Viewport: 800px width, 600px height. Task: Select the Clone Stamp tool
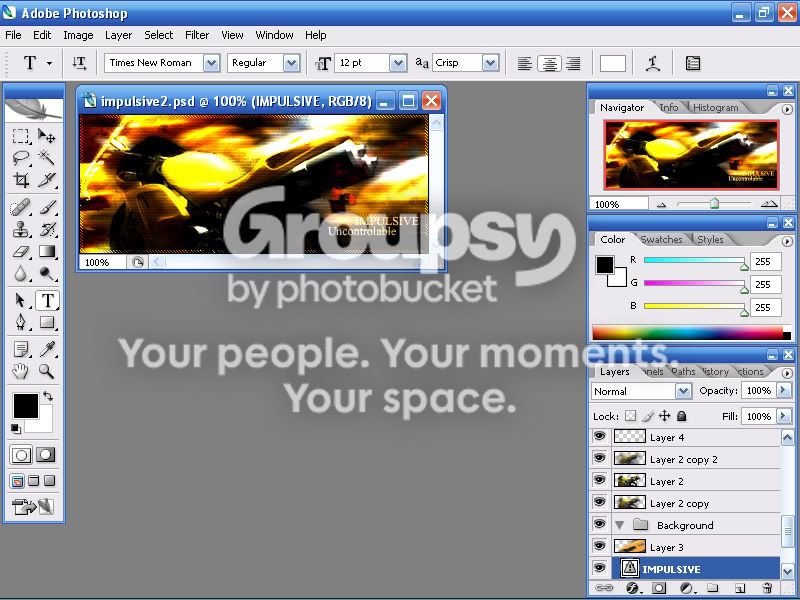20,230
